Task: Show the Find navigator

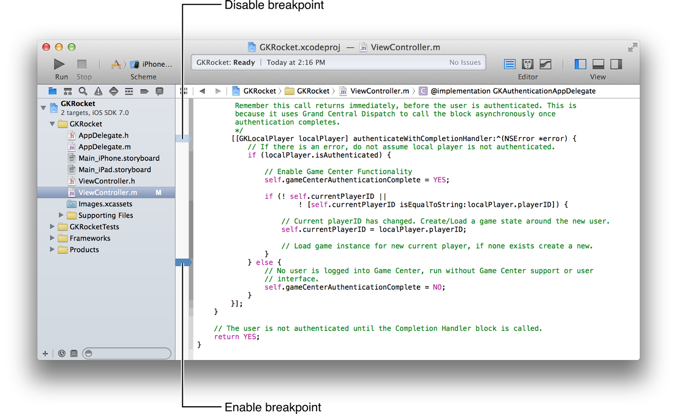Action: point(83,91)
